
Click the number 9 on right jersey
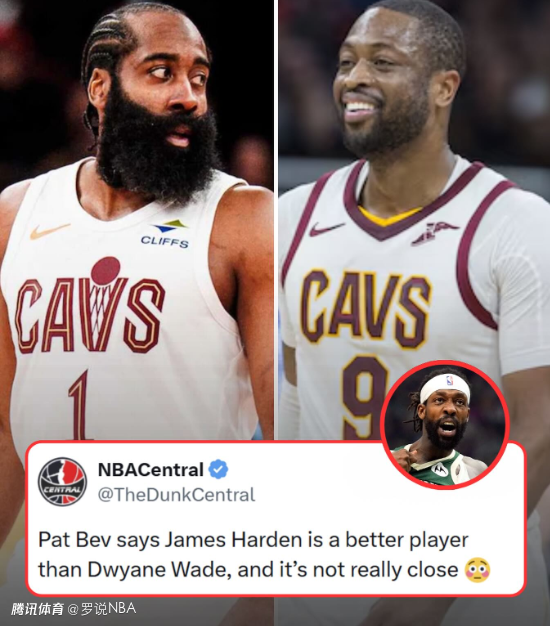[365, 398]
